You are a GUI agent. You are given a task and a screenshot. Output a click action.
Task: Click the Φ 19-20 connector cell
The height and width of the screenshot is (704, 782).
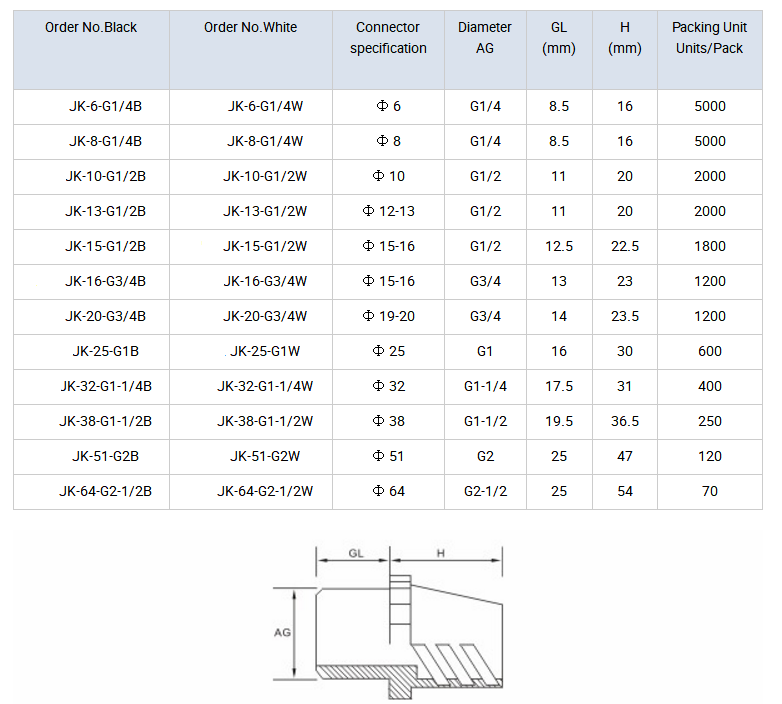[x=388, y=316]
